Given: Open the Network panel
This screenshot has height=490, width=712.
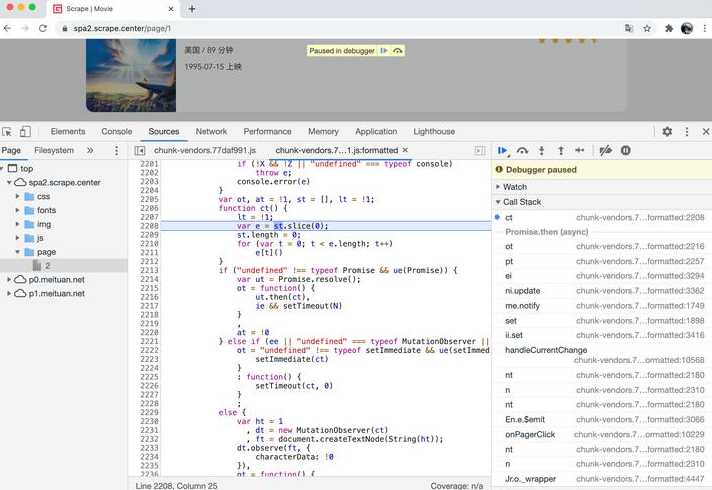Looking at the screenshot, I should 211,131.
